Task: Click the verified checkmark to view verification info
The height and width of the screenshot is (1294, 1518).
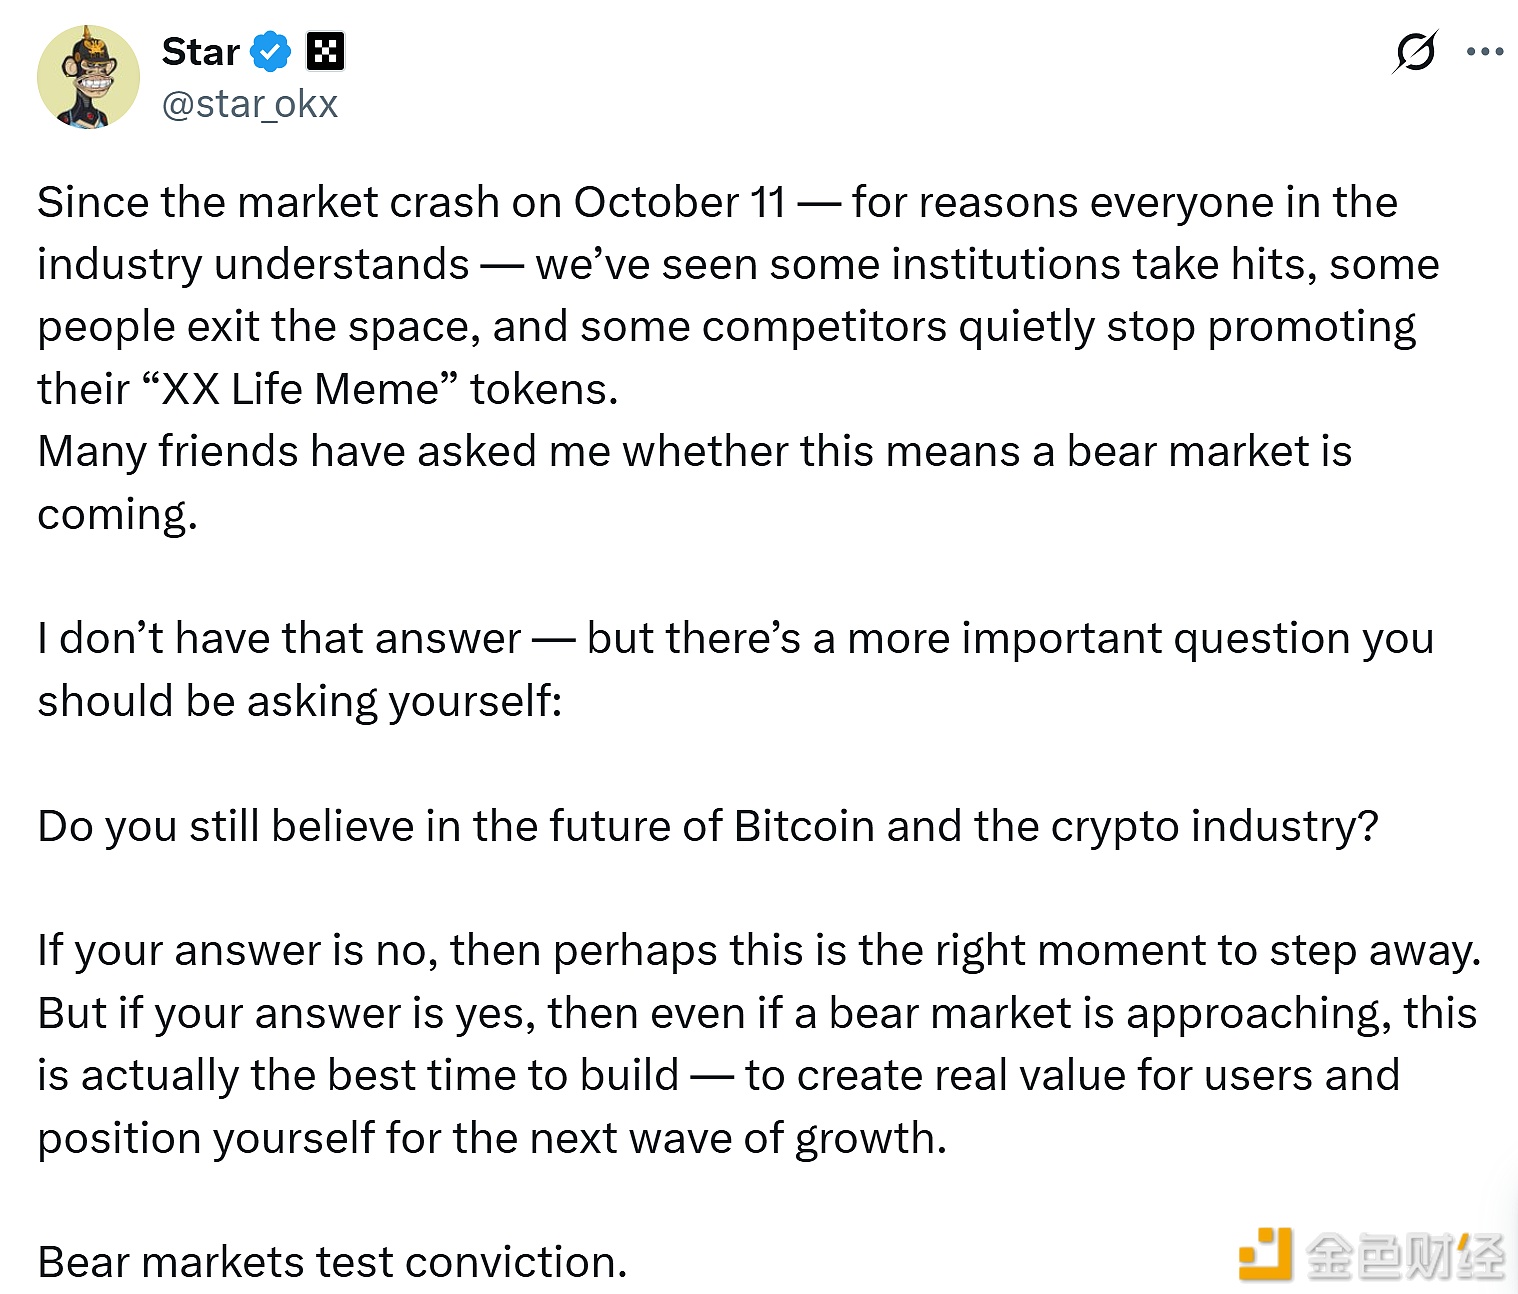Action: pyautogui.click(x=270, y=50)
